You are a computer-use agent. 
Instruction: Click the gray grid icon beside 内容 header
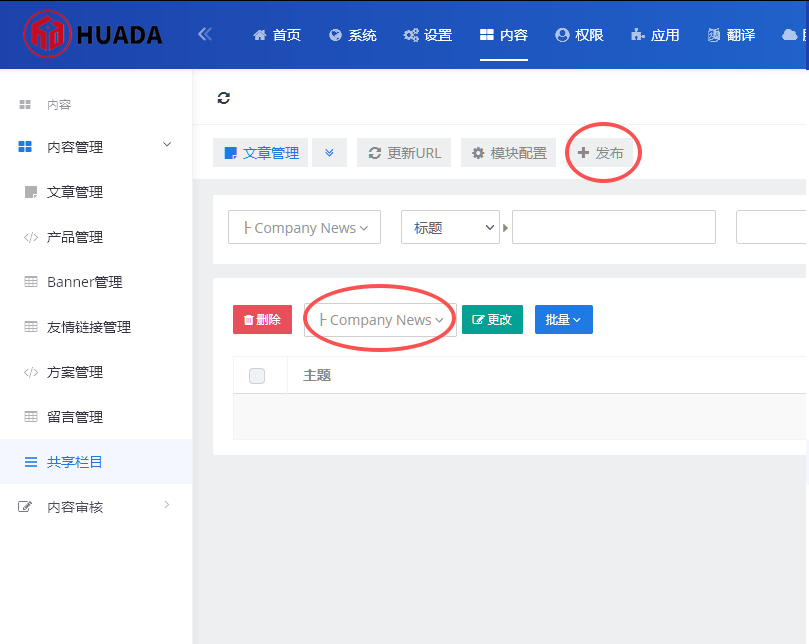click(25, 105)
